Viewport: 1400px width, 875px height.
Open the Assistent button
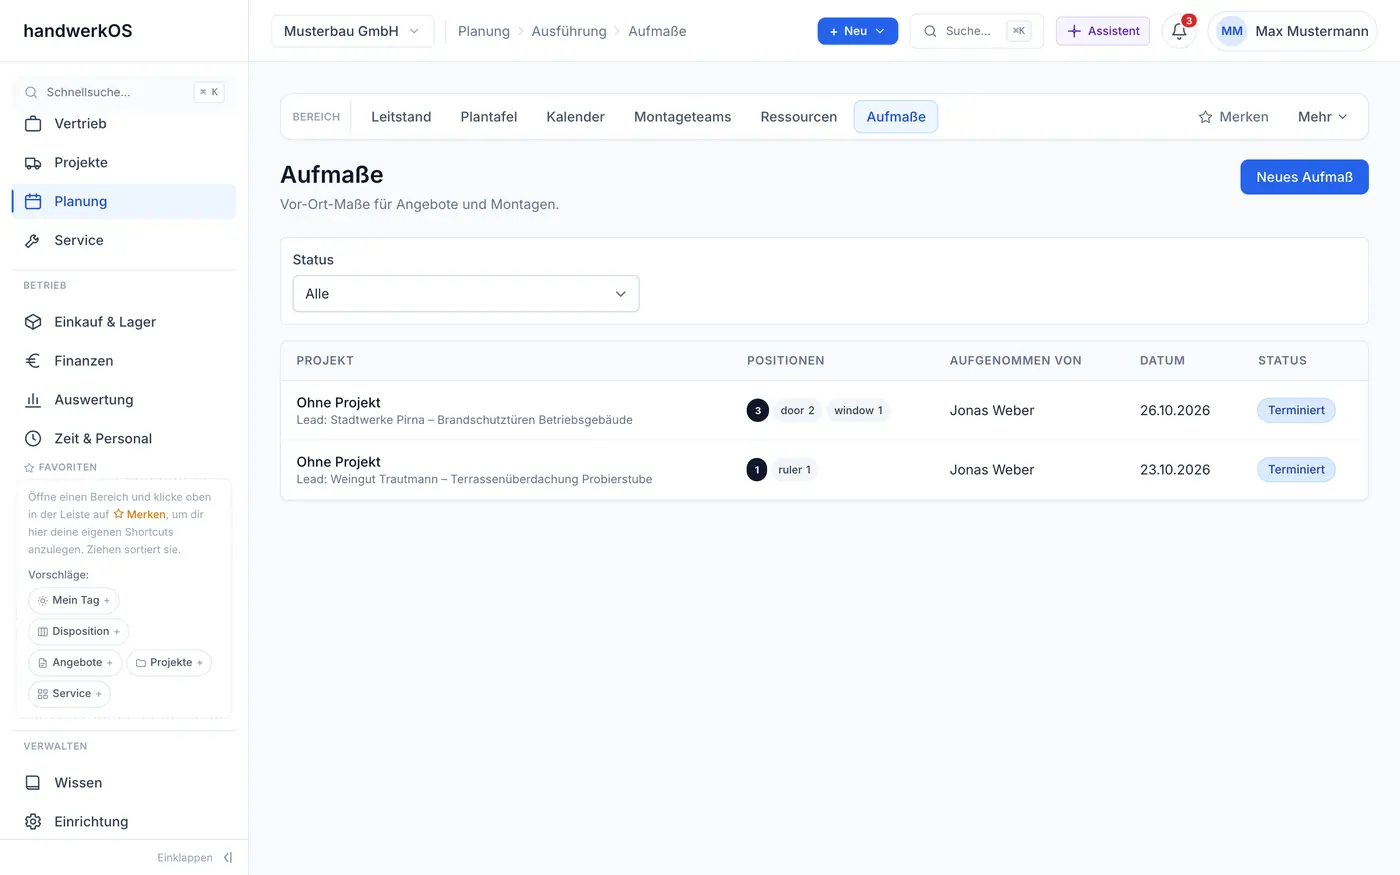[x=1103, y=31]
